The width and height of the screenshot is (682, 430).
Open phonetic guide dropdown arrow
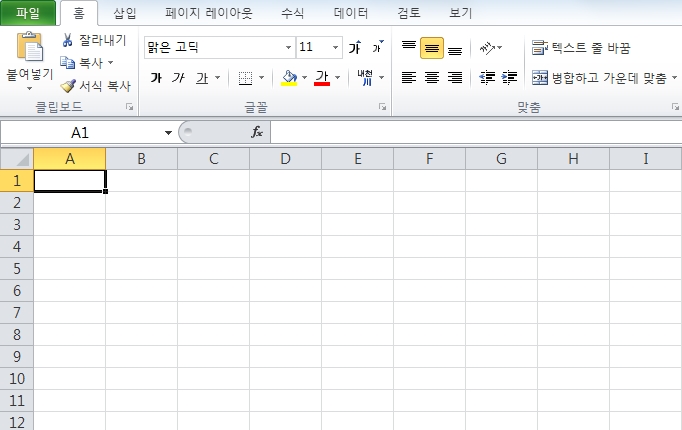[x=381, y=78]
